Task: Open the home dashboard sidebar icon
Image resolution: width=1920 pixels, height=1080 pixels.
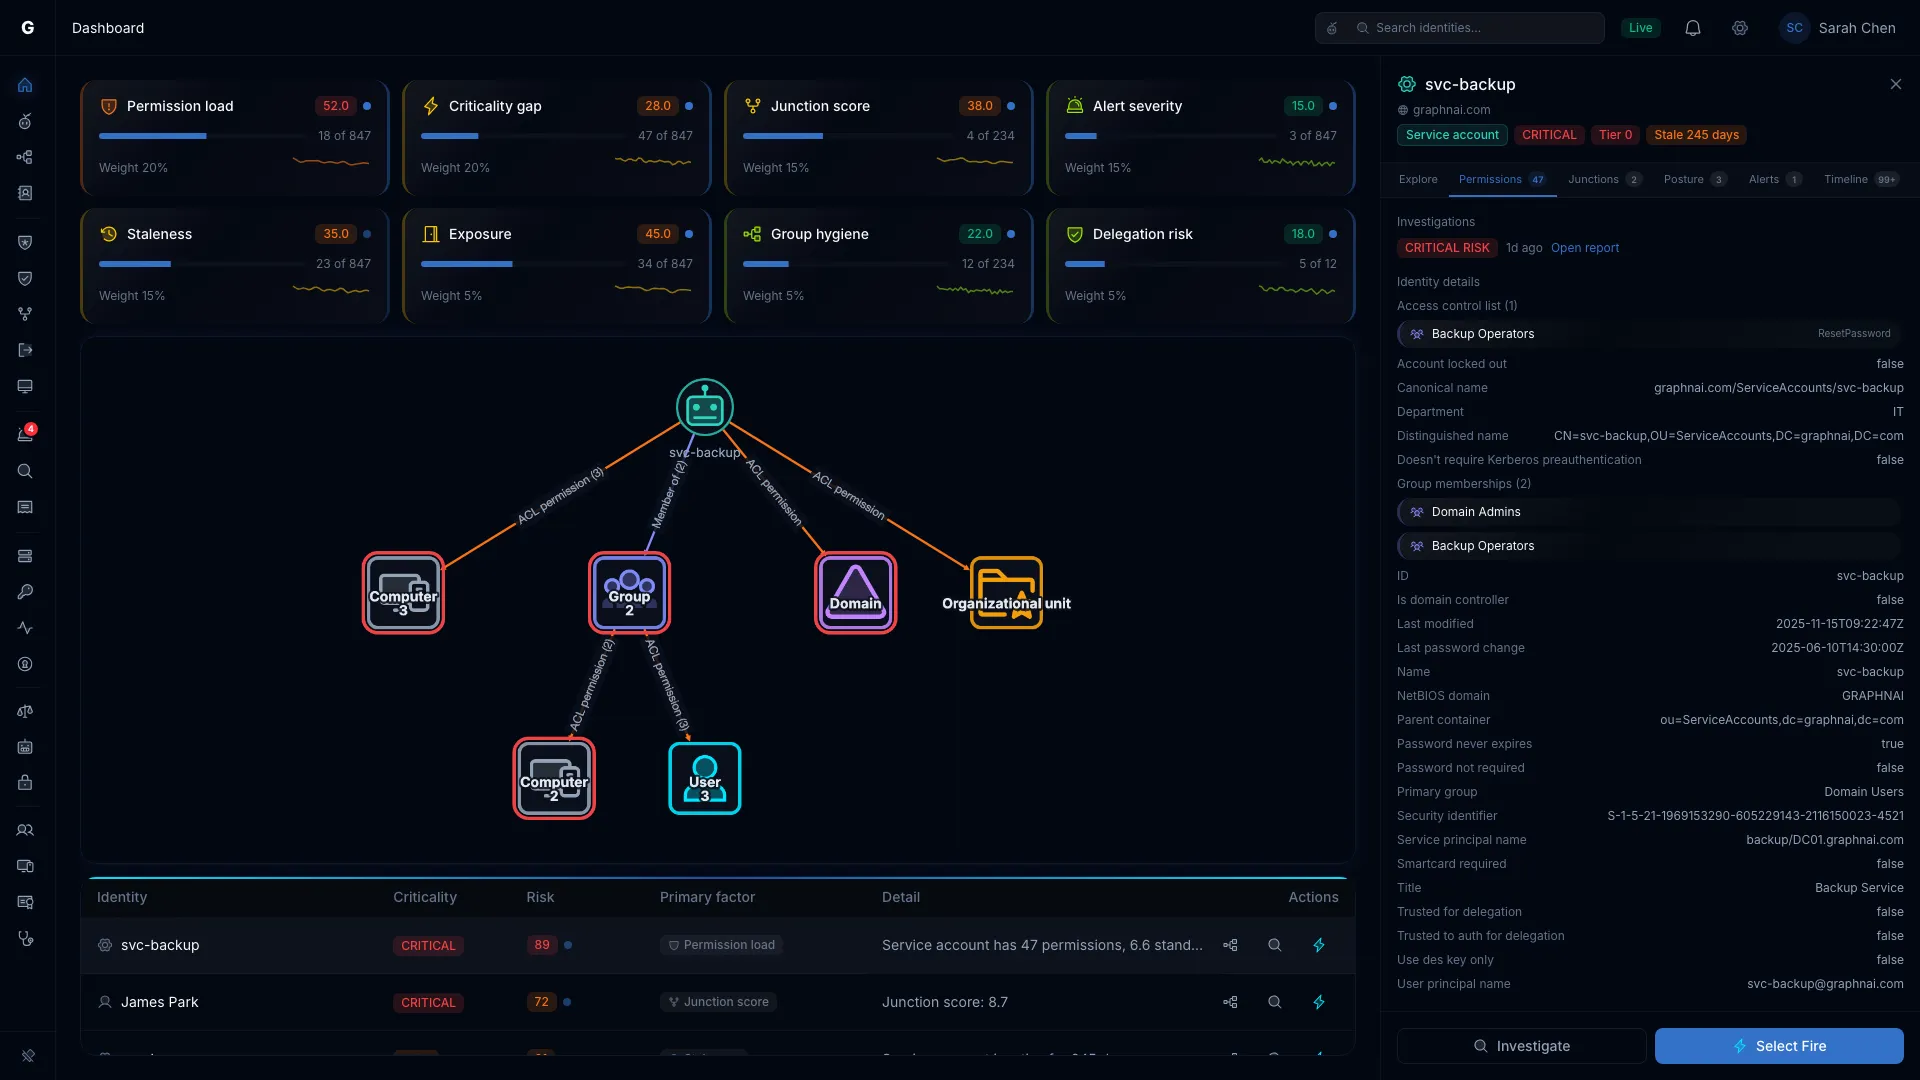Action: [25, 85]
